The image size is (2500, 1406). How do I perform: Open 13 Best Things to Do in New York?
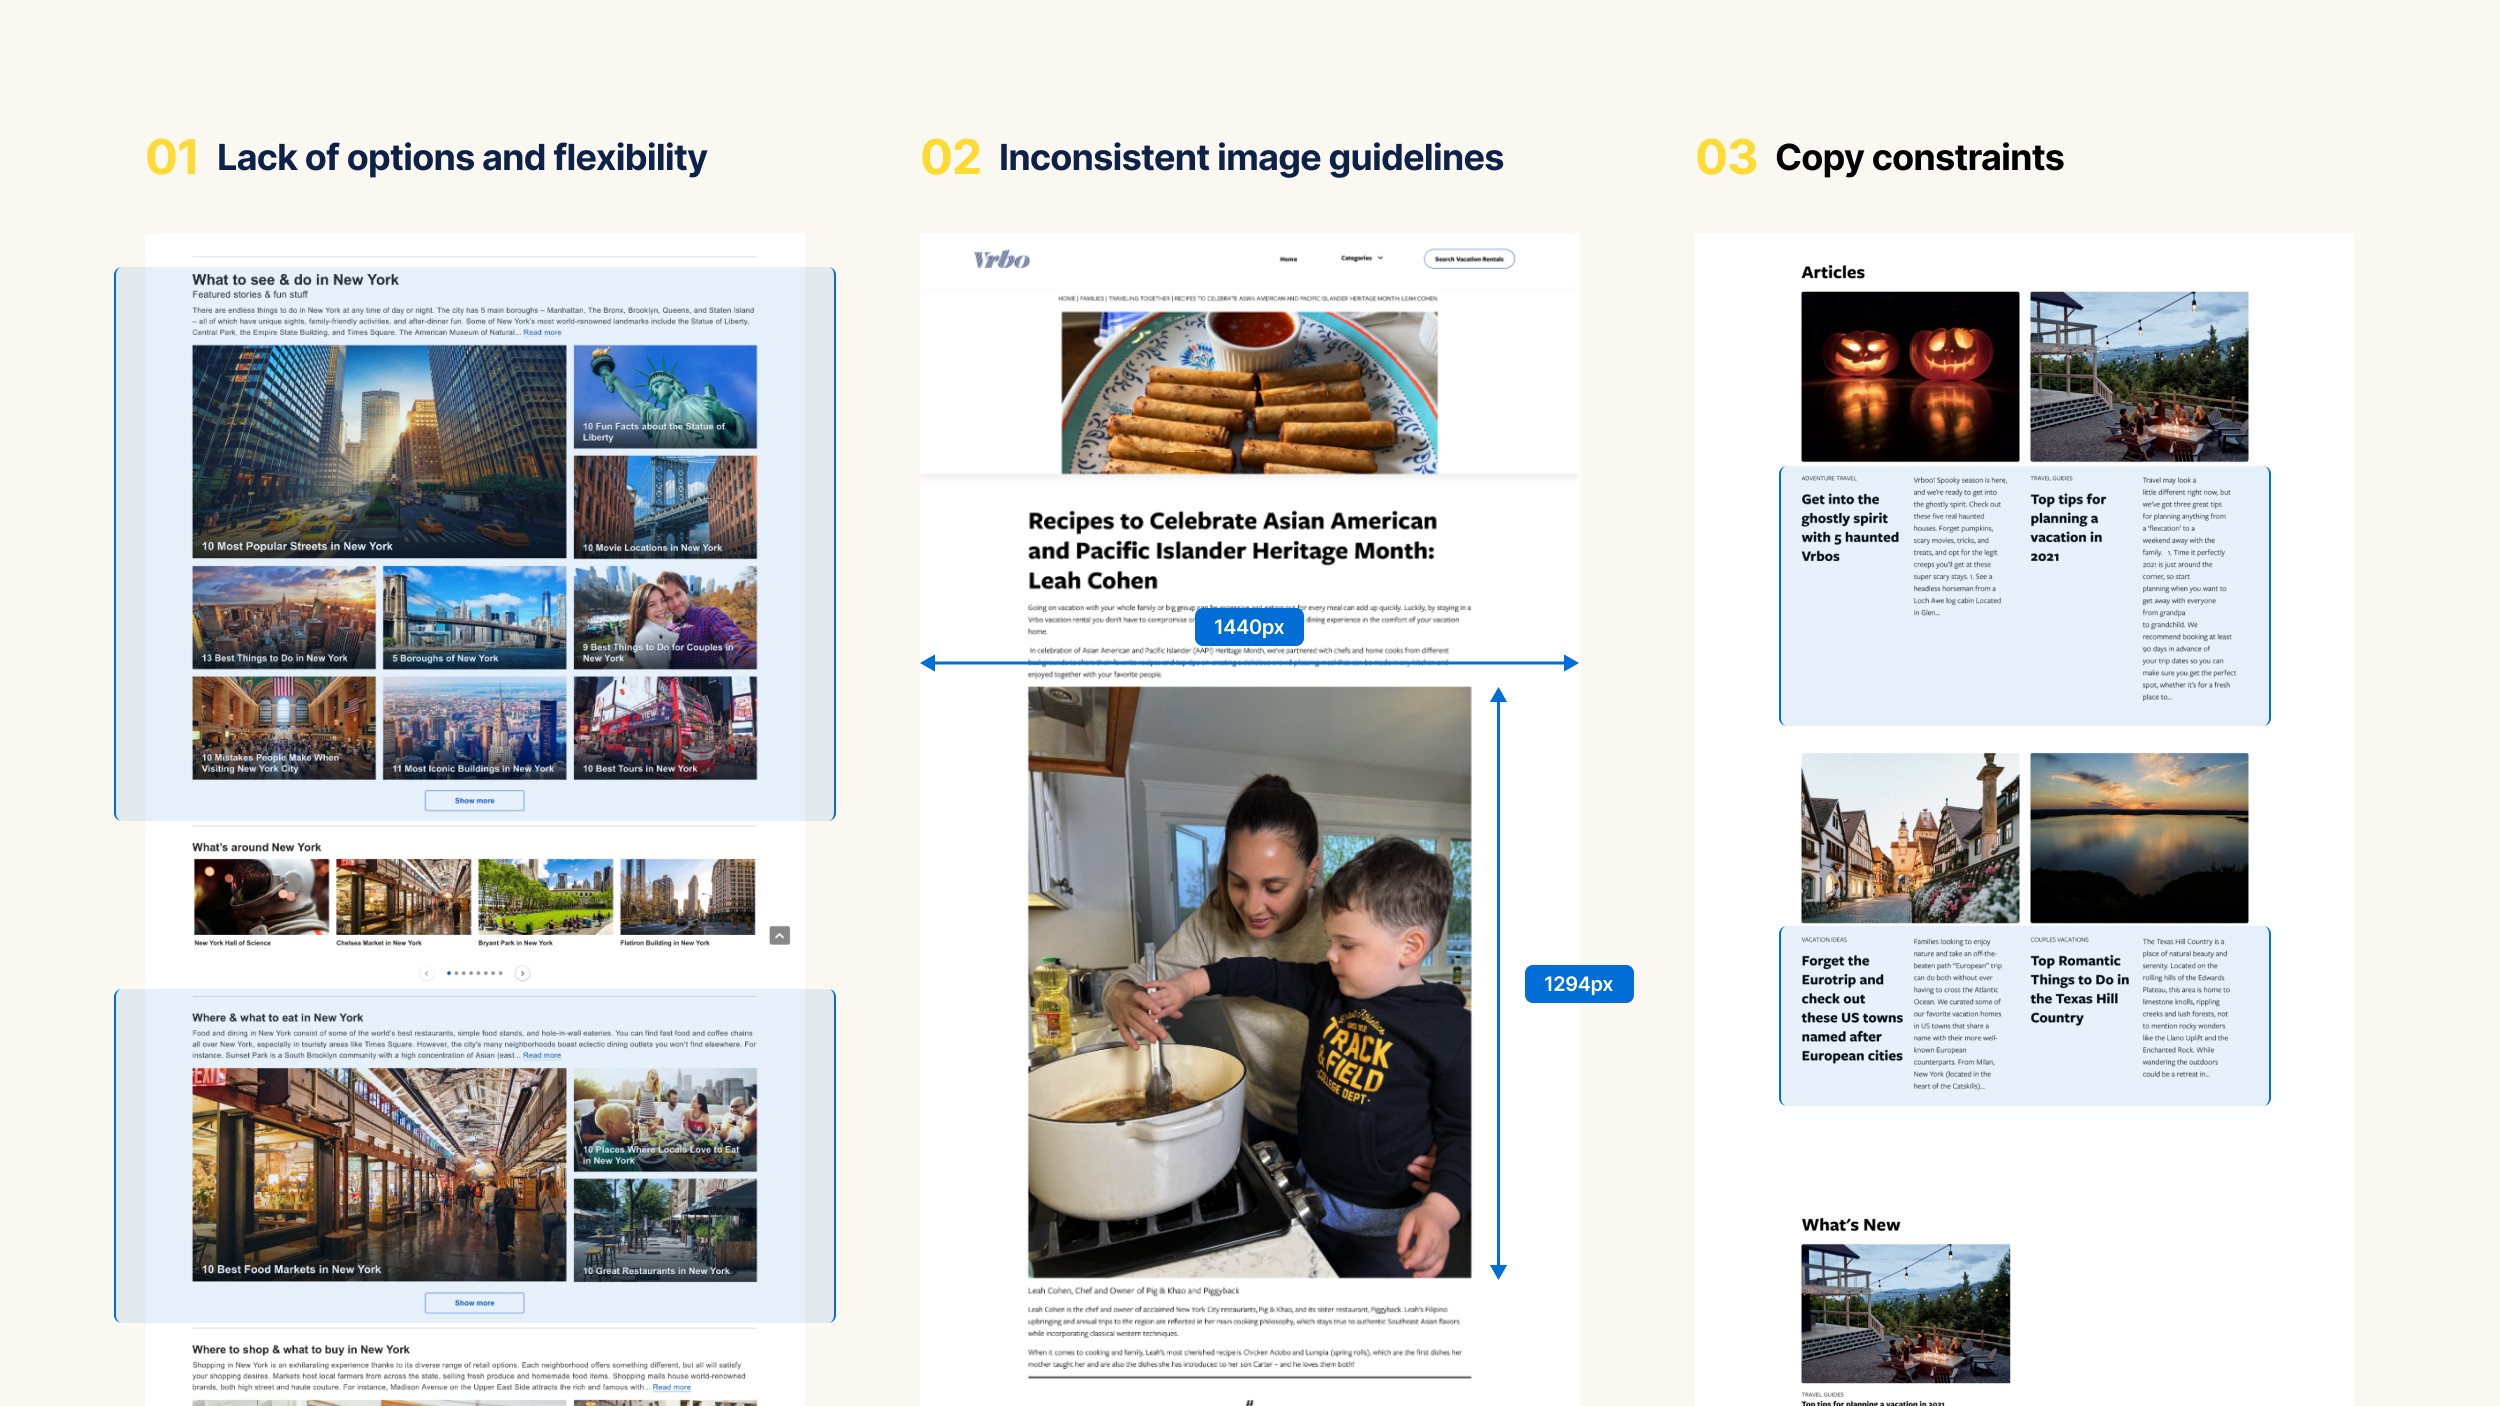coord(284,618)
